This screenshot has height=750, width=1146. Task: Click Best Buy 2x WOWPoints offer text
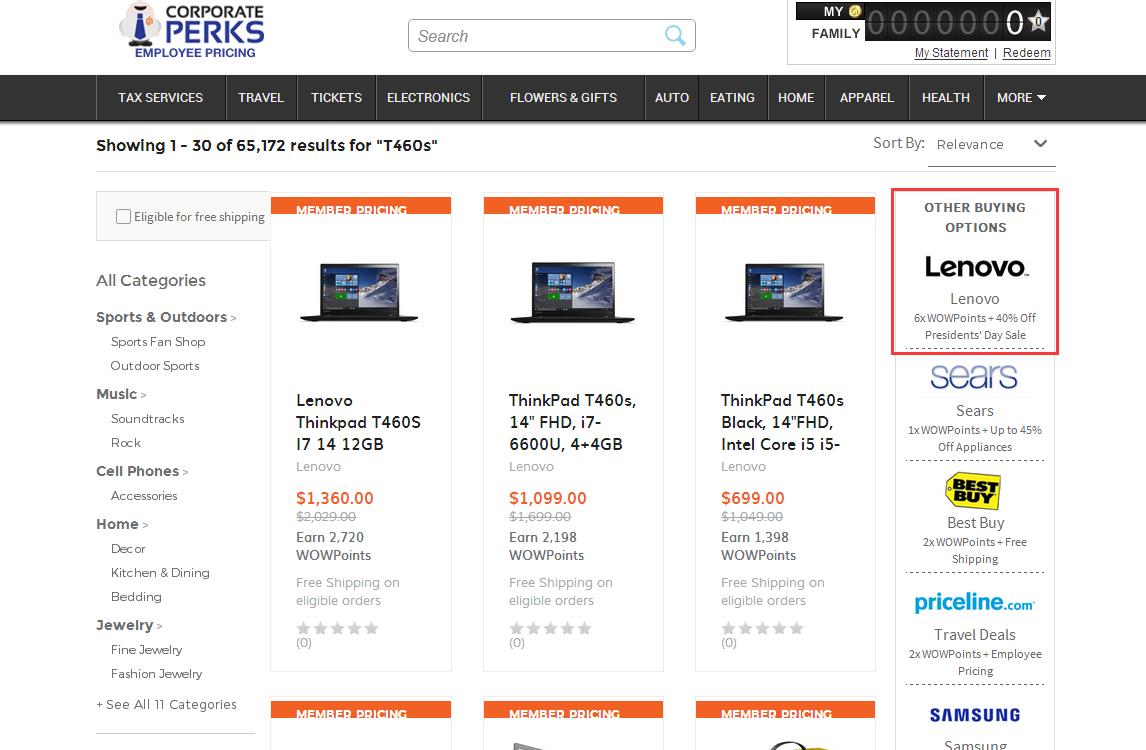(975, 550)
